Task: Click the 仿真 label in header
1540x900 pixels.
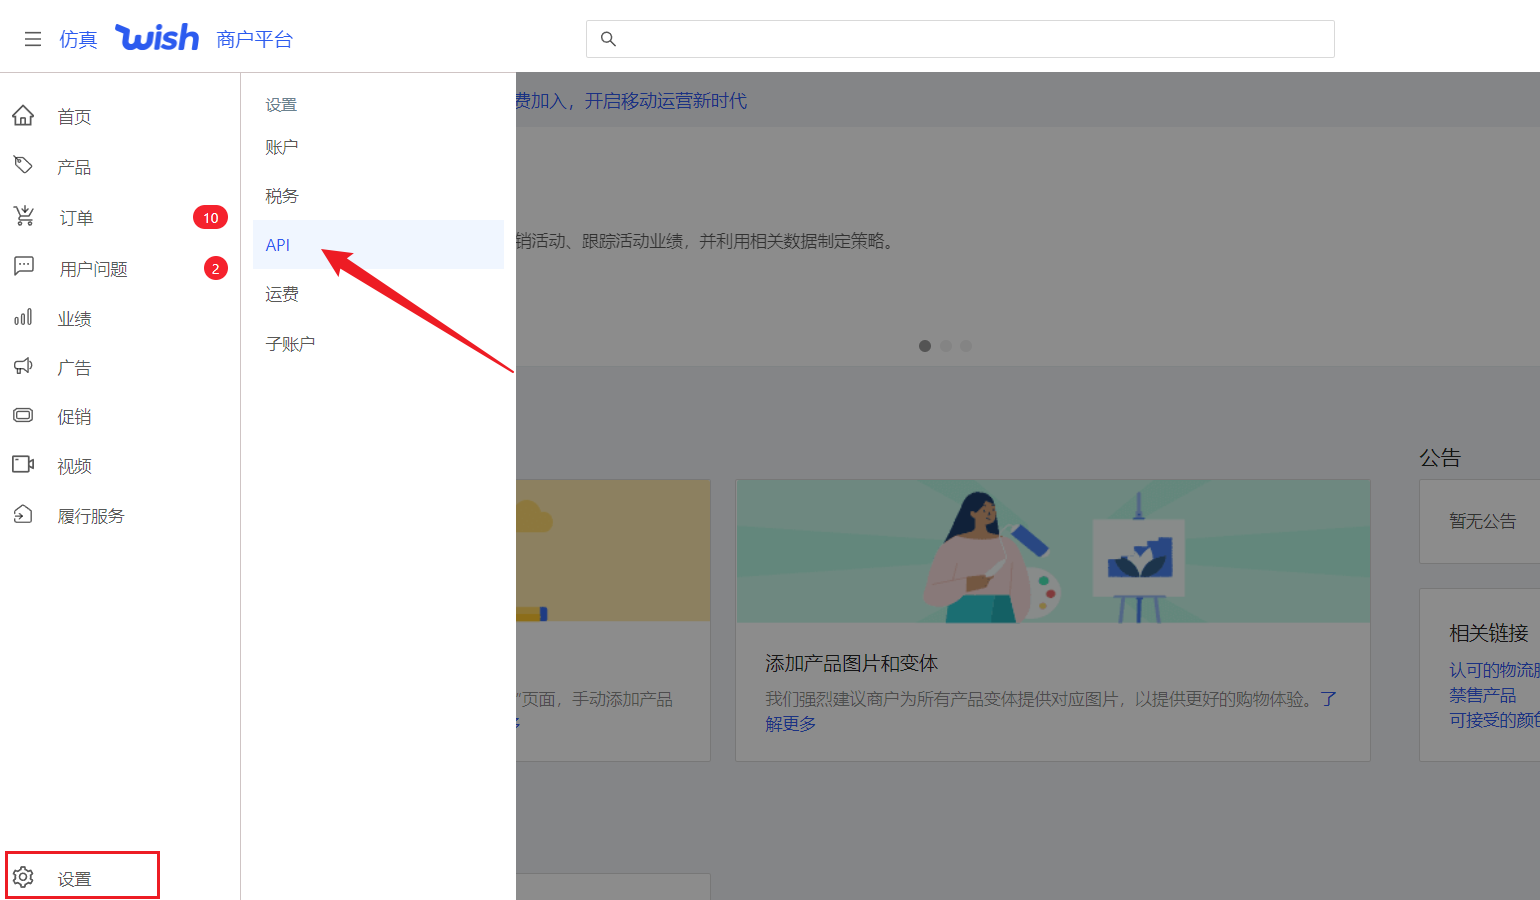Action: [x=78, y=39]
